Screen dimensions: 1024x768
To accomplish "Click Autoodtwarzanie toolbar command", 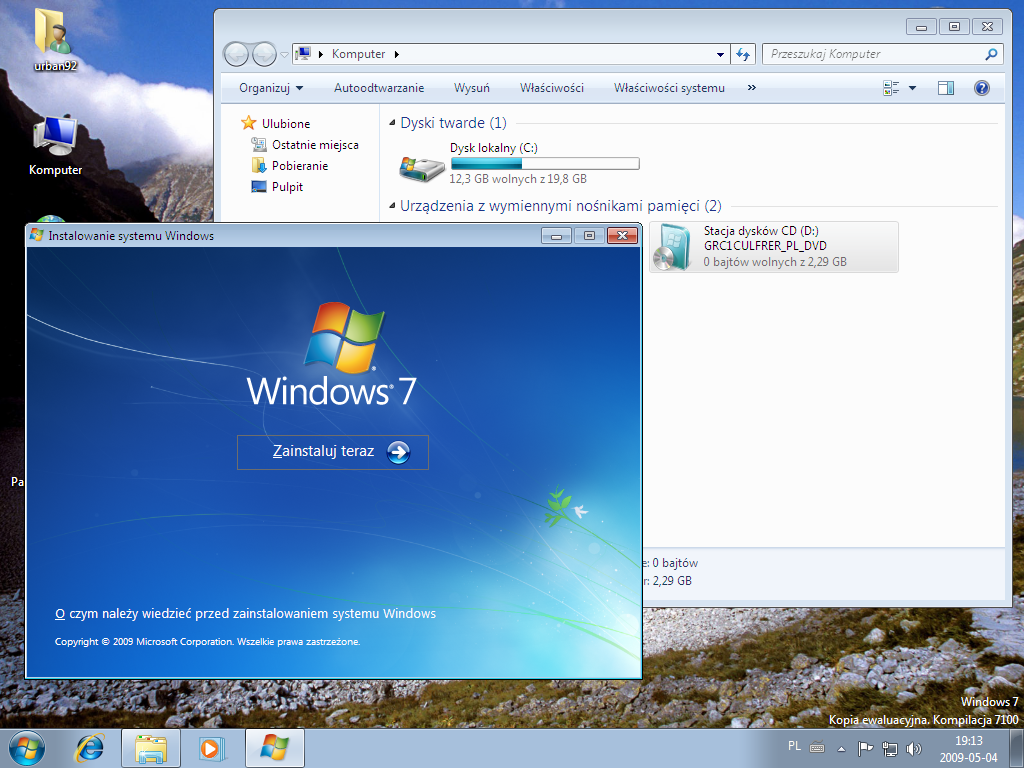I will point(379,88).
